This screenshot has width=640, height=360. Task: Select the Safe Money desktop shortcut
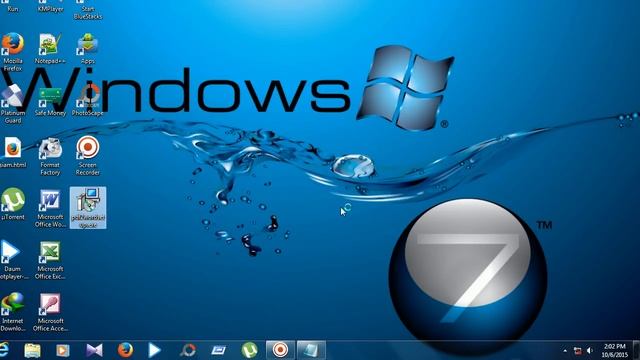click(x=50, y=101)
